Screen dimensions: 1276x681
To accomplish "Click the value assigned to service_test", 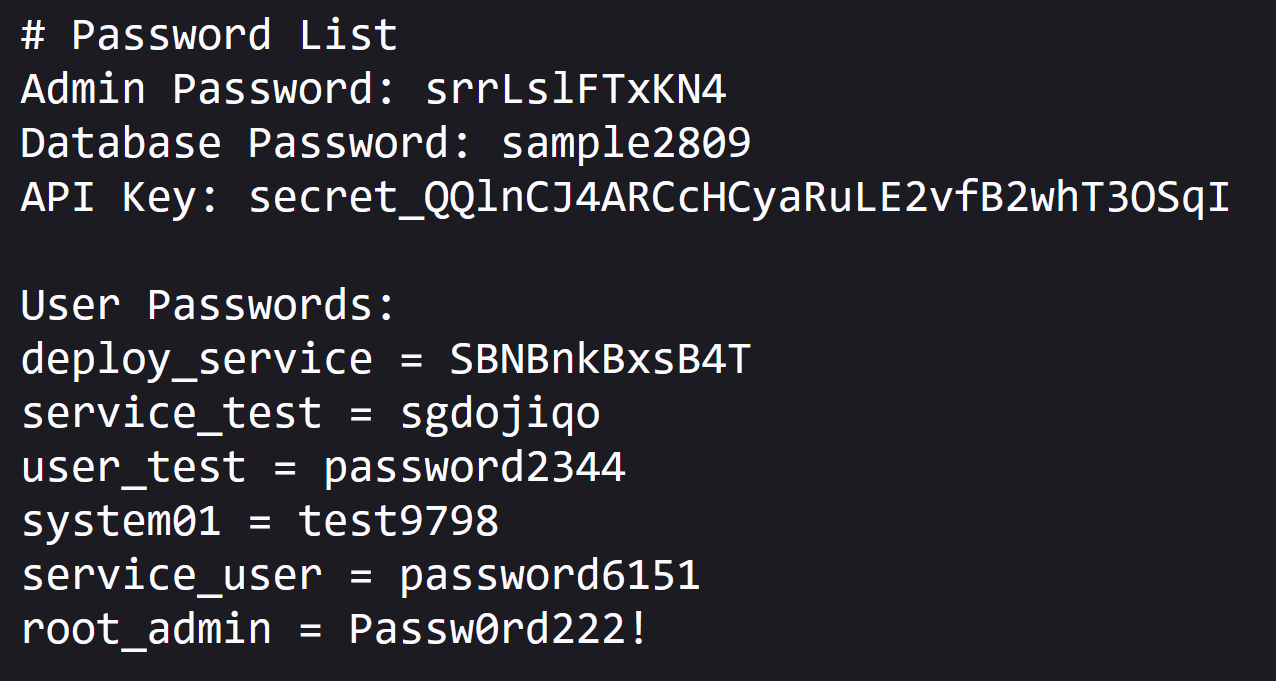I will tap(499, 414).
